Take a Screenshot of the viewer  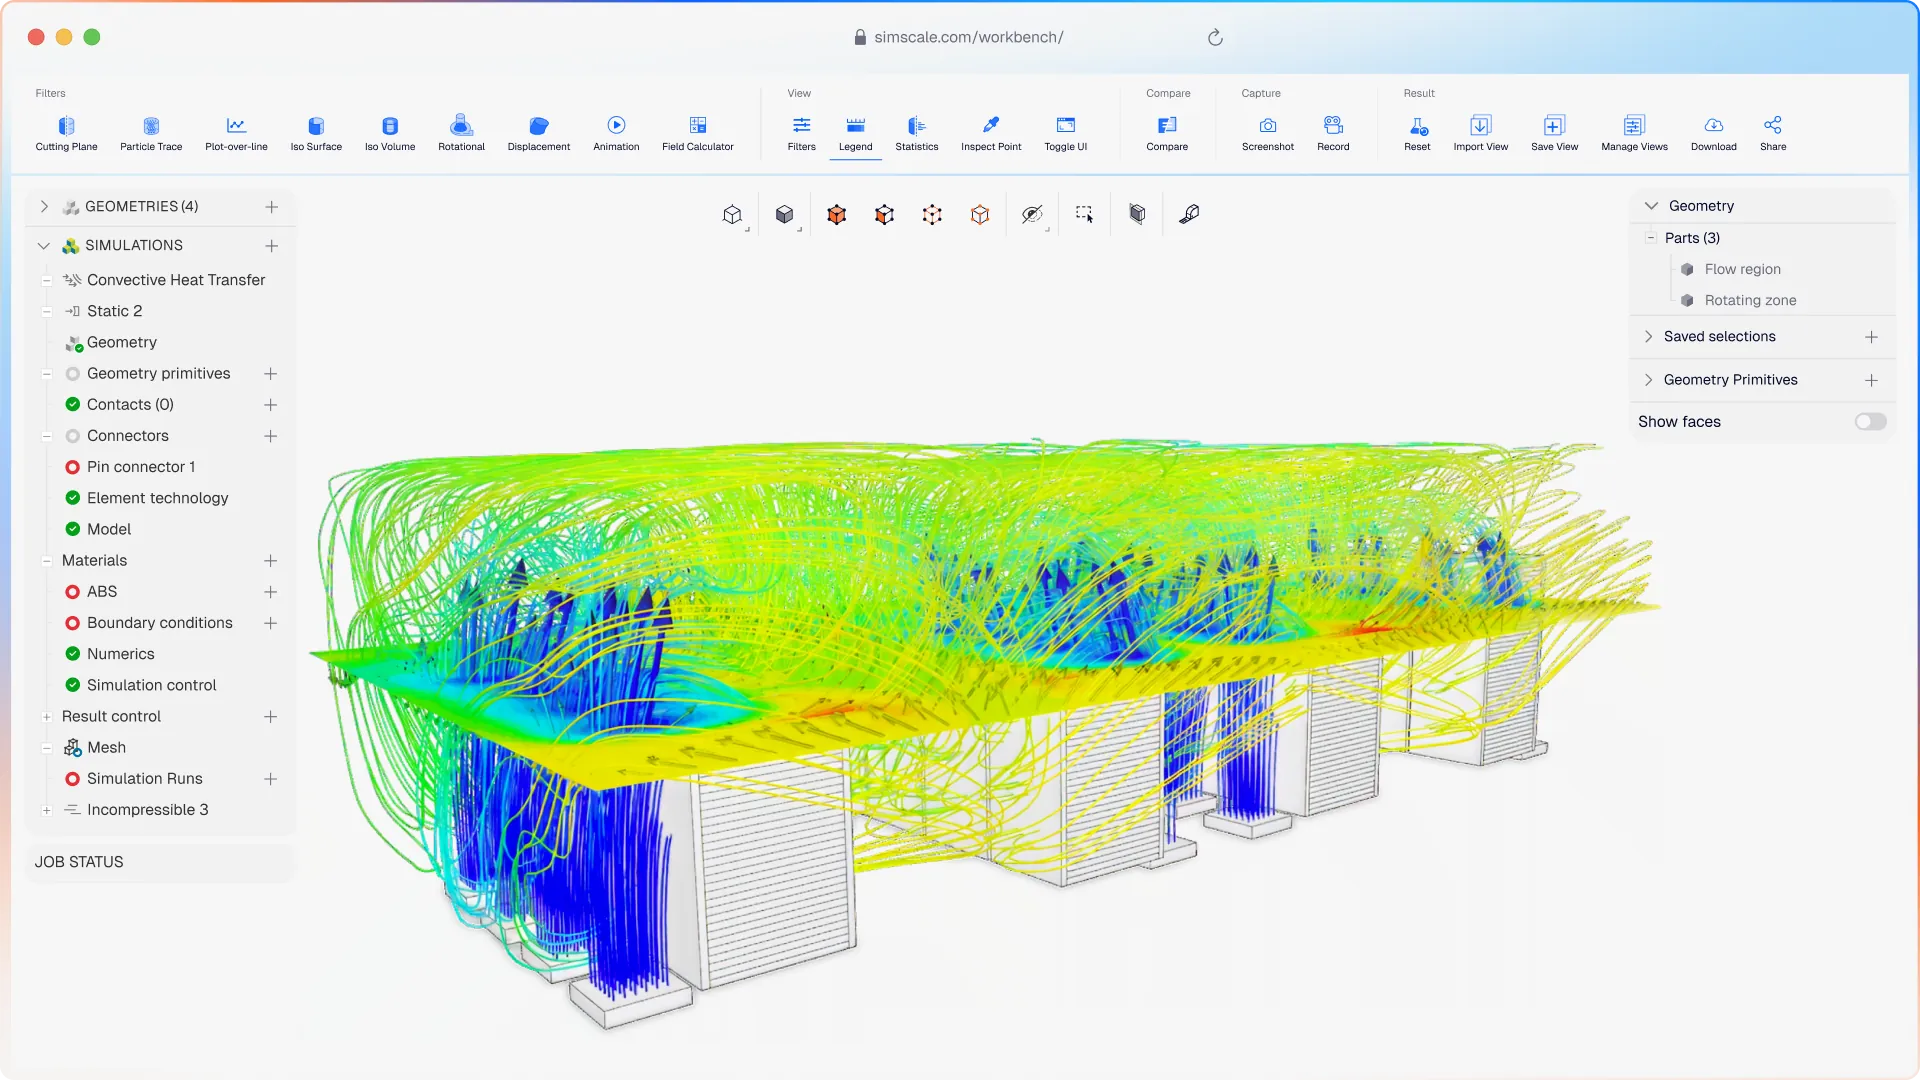1268,133
